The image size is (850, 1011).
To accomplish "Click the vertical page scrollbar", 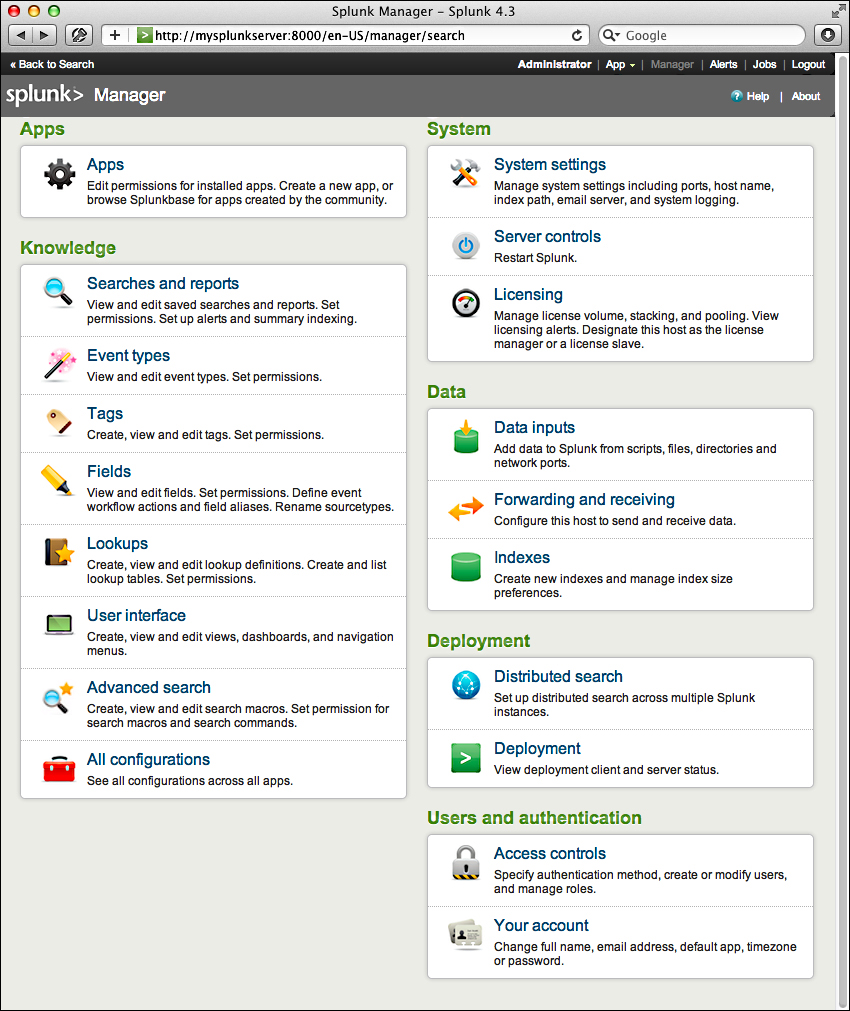I will pos(844,529).
